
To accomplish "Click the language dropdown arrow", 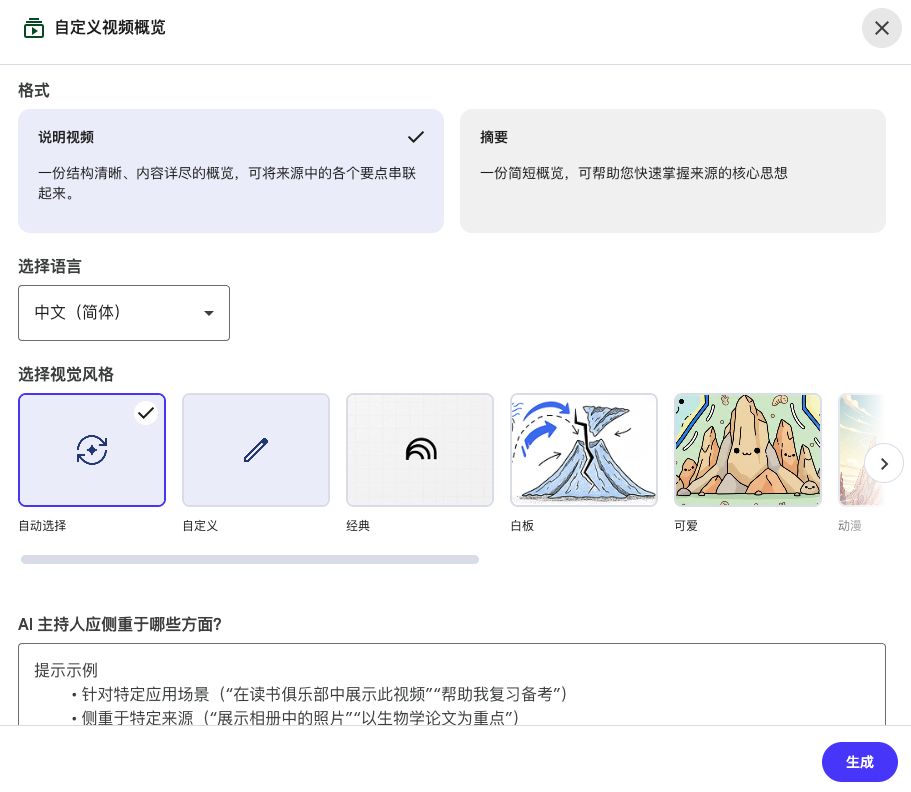I will (209, 313).
